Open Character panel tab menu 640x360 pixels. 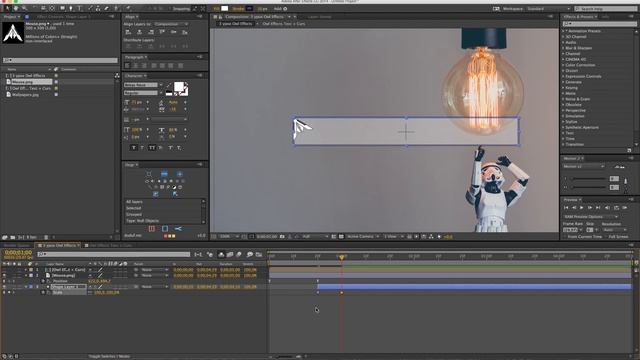[200, 76]
